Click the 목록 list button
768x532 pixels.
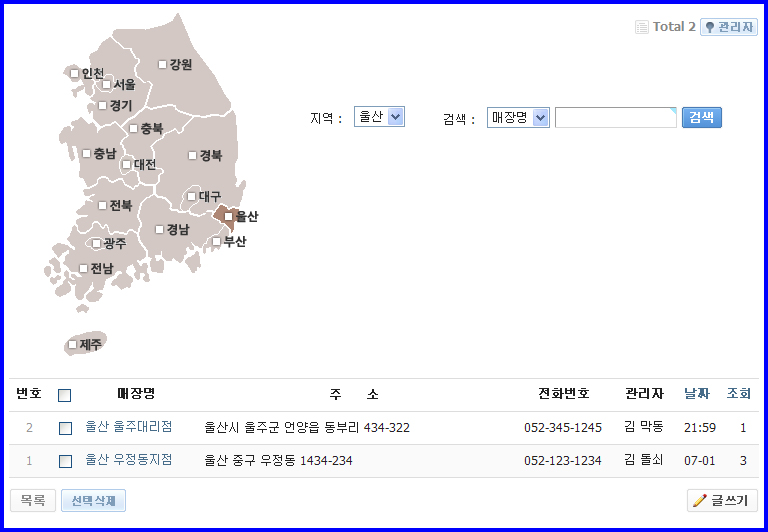(33, 500)
